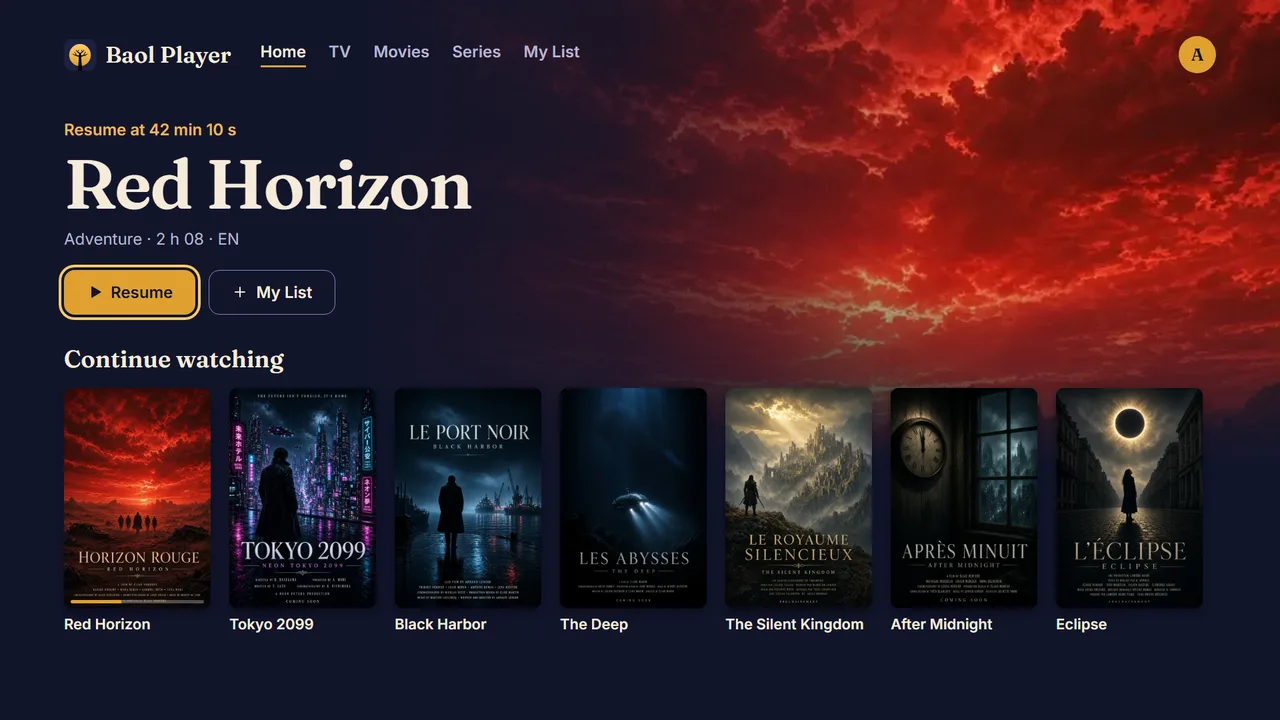Add Red Horizon to My List
The height and width of the screenshot is (720, 1280).
point(272,292)
